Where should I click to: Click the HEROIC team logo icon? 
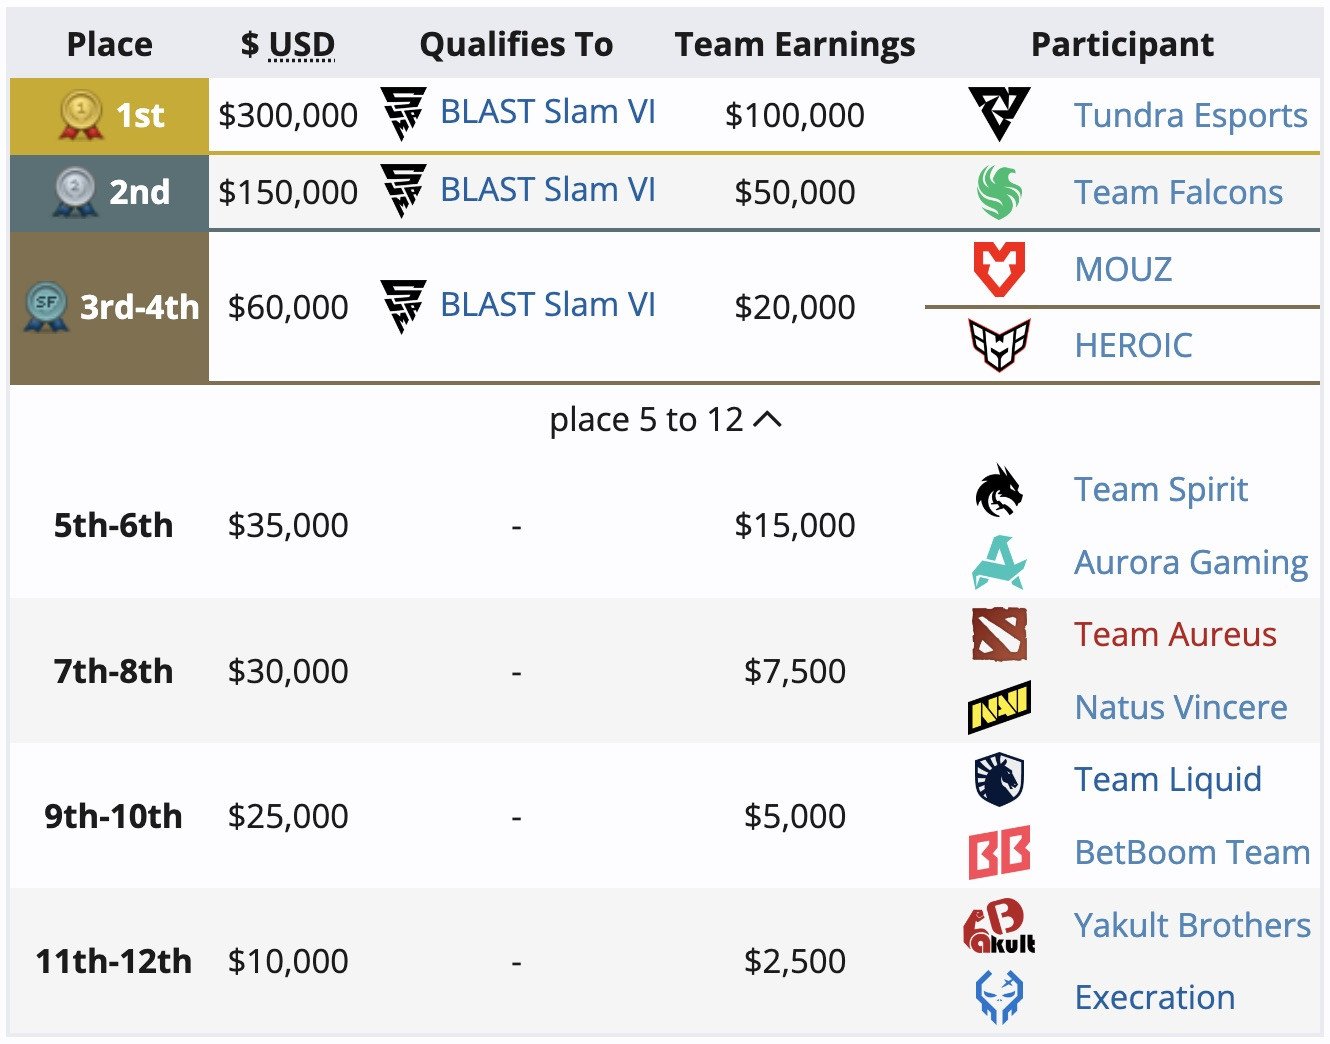tap(998, 345)
